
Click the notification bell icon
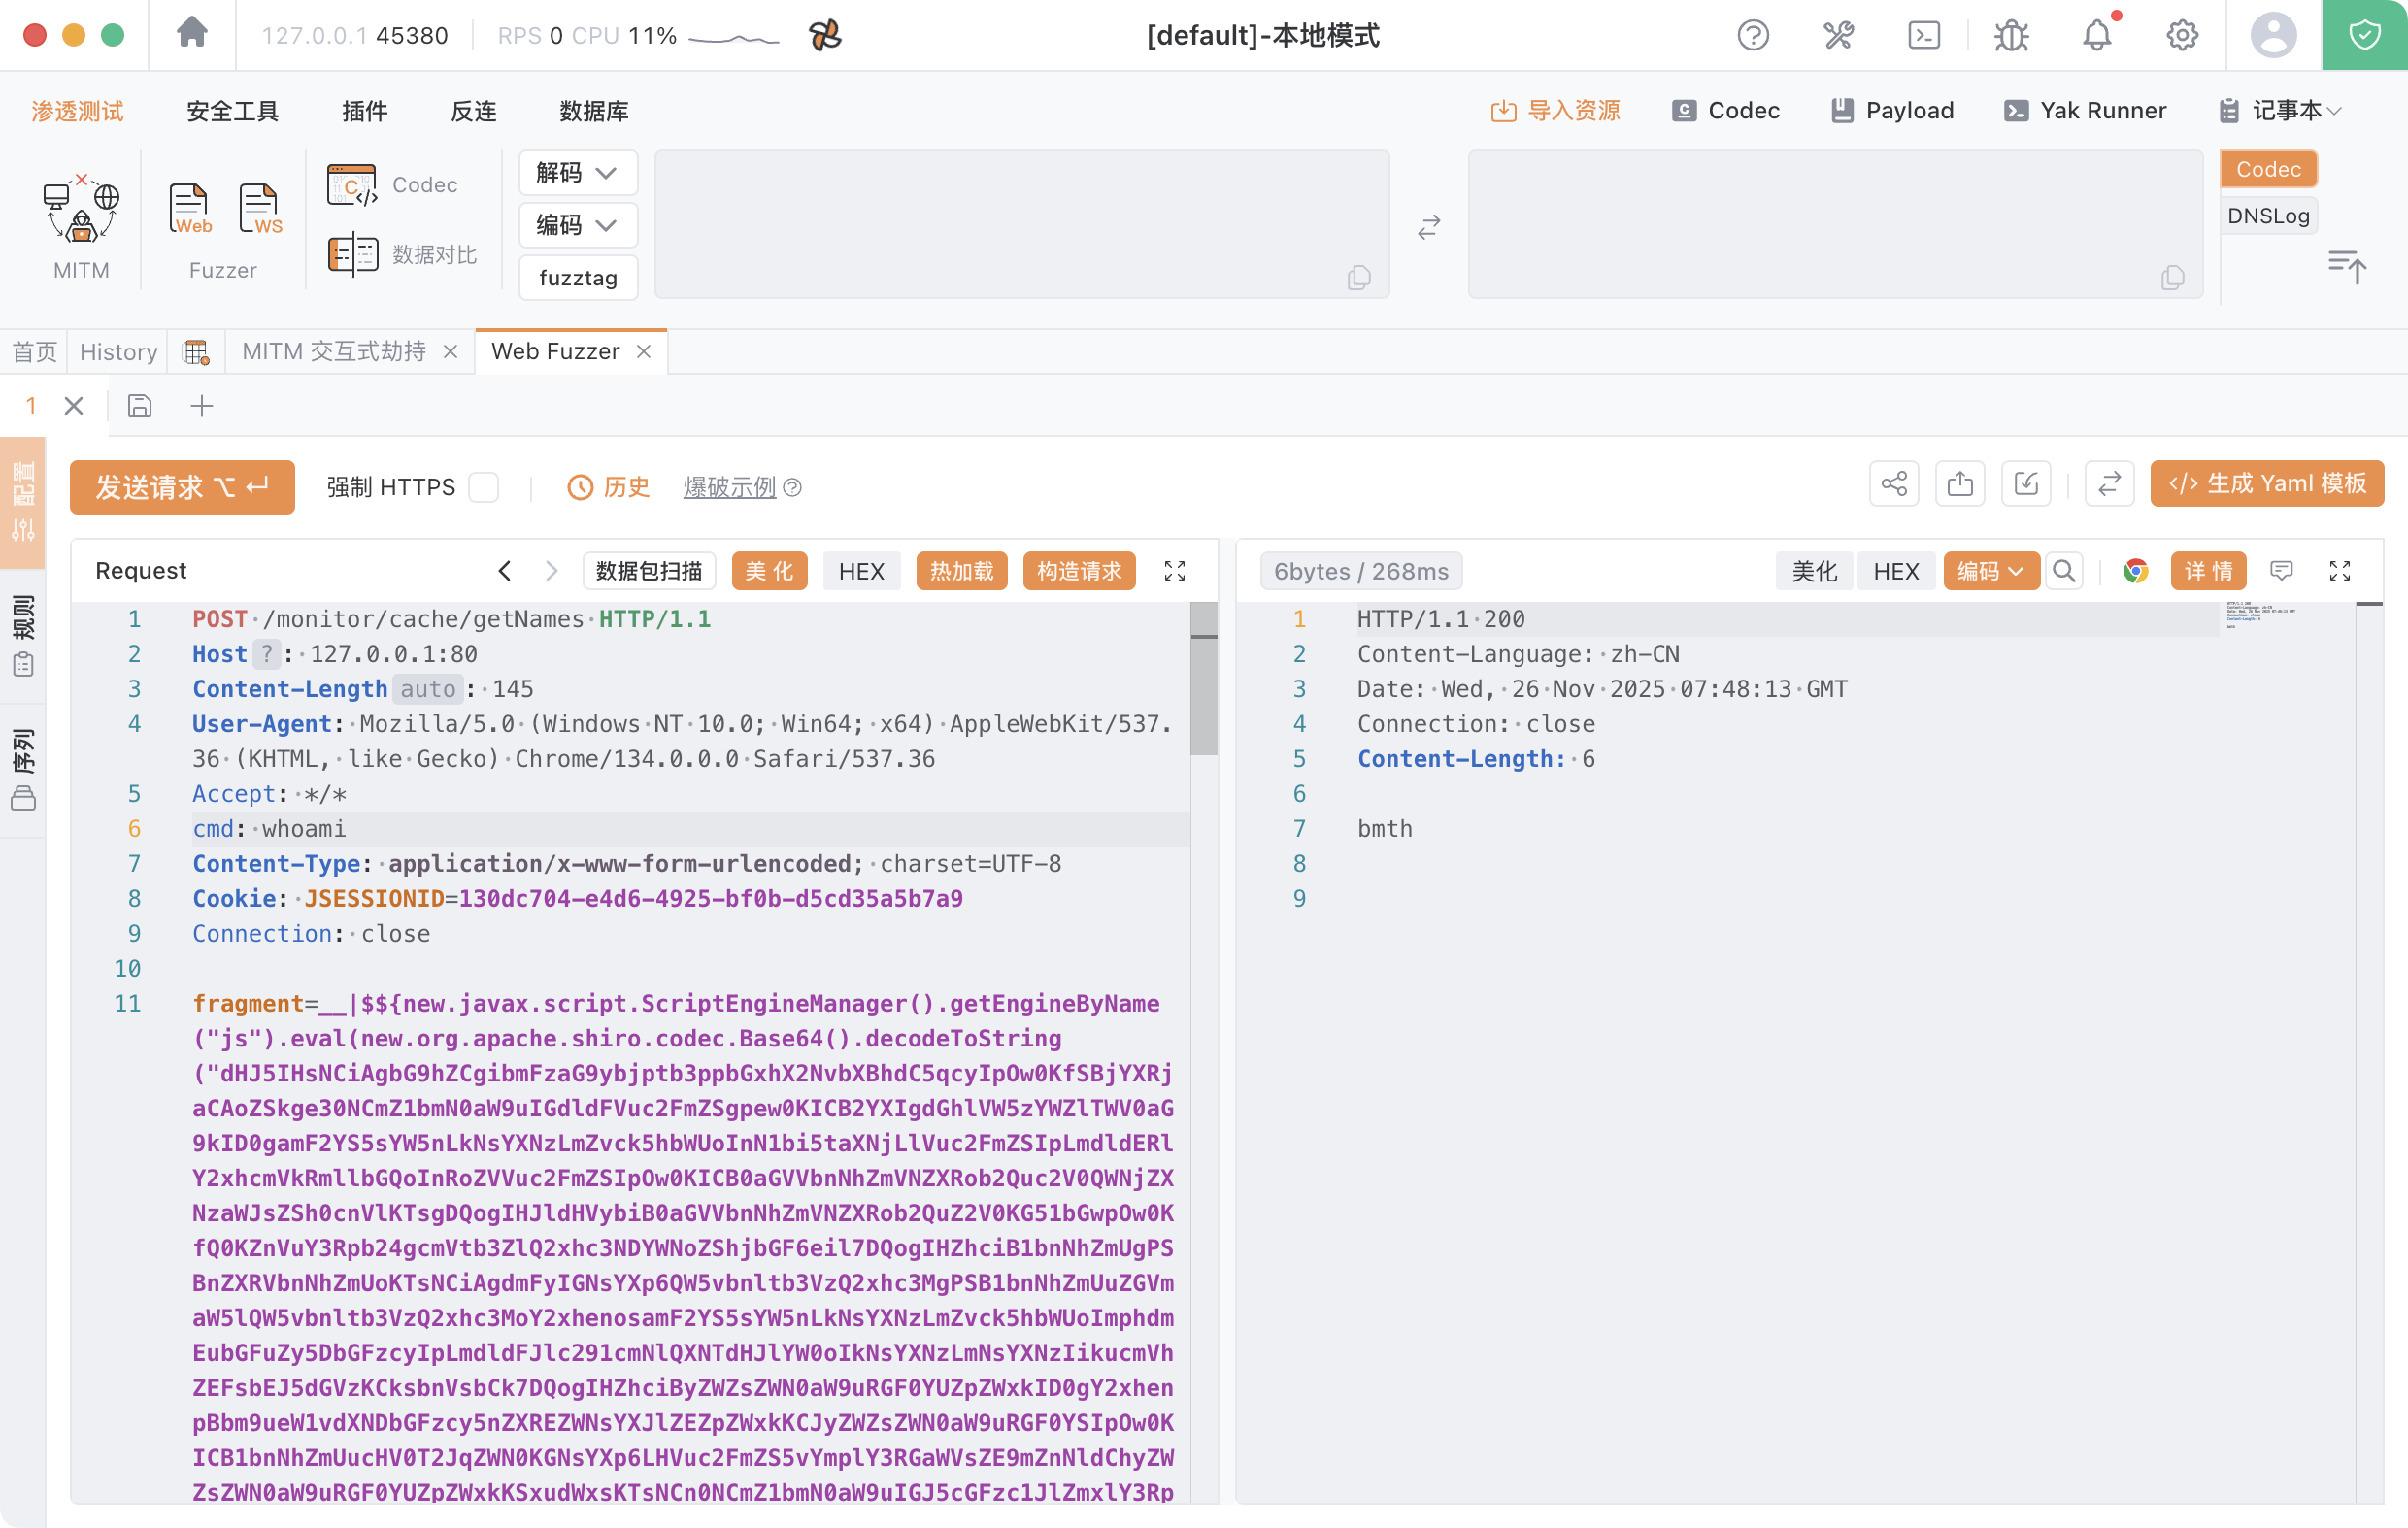coord(2096,36)
